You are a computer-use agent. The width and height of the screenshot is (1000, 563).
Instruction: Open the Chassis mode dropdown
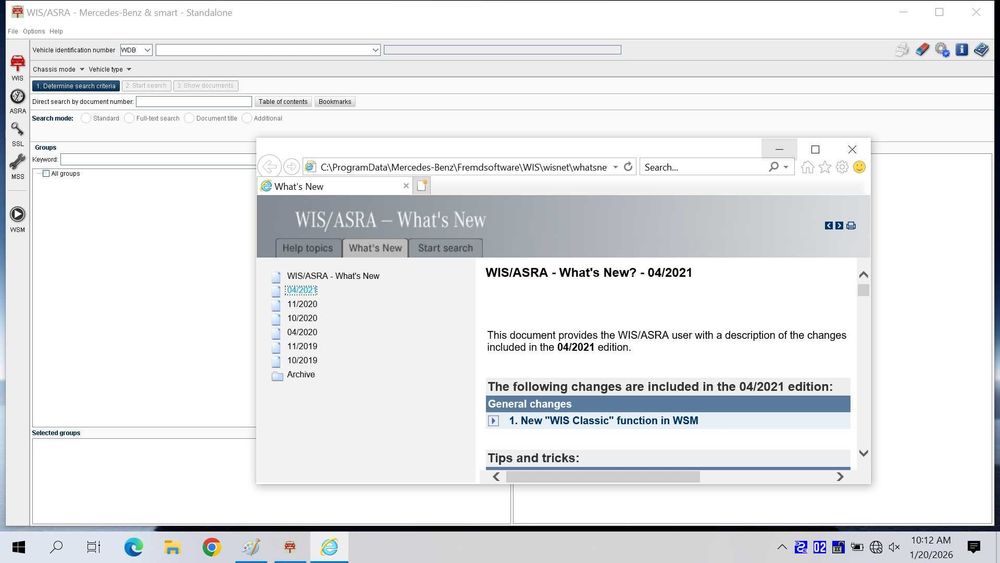click(58, 69)
